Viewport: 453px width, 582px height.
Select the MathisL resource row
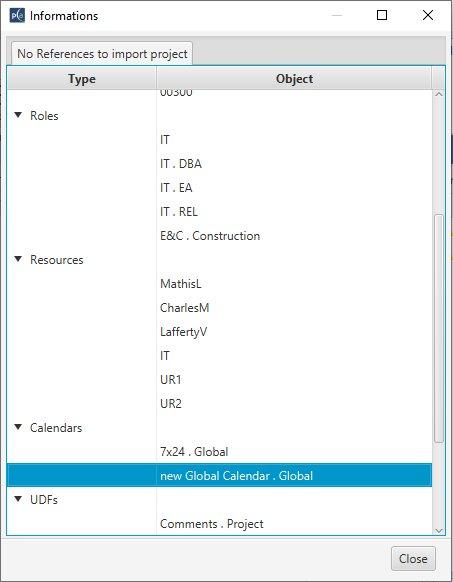(x=219, y=284)
